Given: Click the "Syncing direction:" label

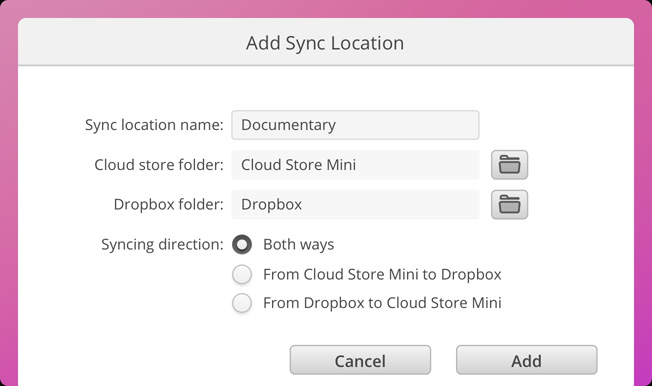Looking at the screenshot, I should pos(162,245).
